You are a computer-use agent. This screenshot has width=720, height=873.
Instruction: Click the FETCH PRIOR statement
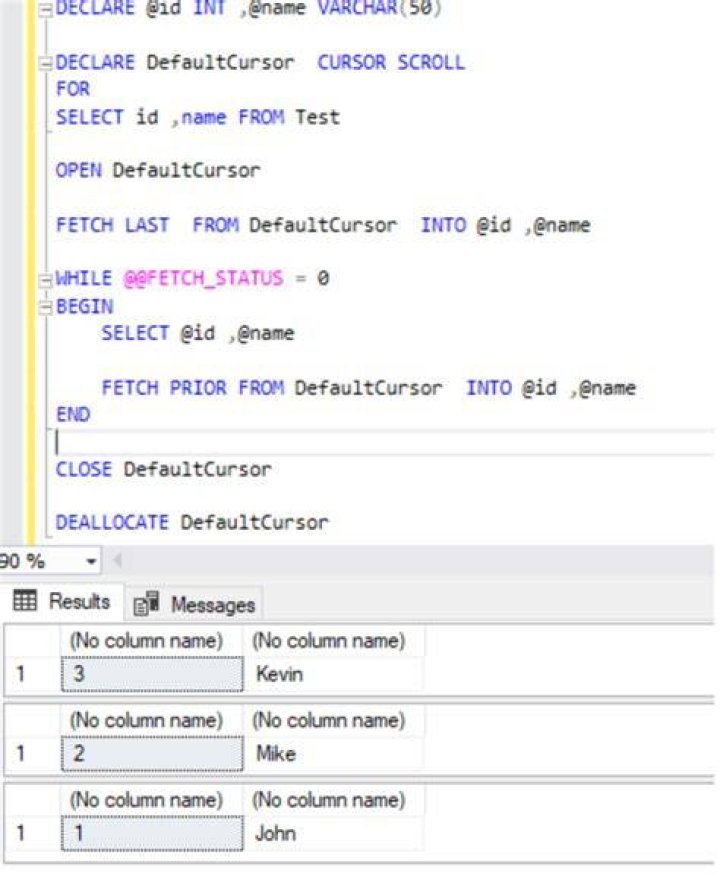(x=368, y=388)
